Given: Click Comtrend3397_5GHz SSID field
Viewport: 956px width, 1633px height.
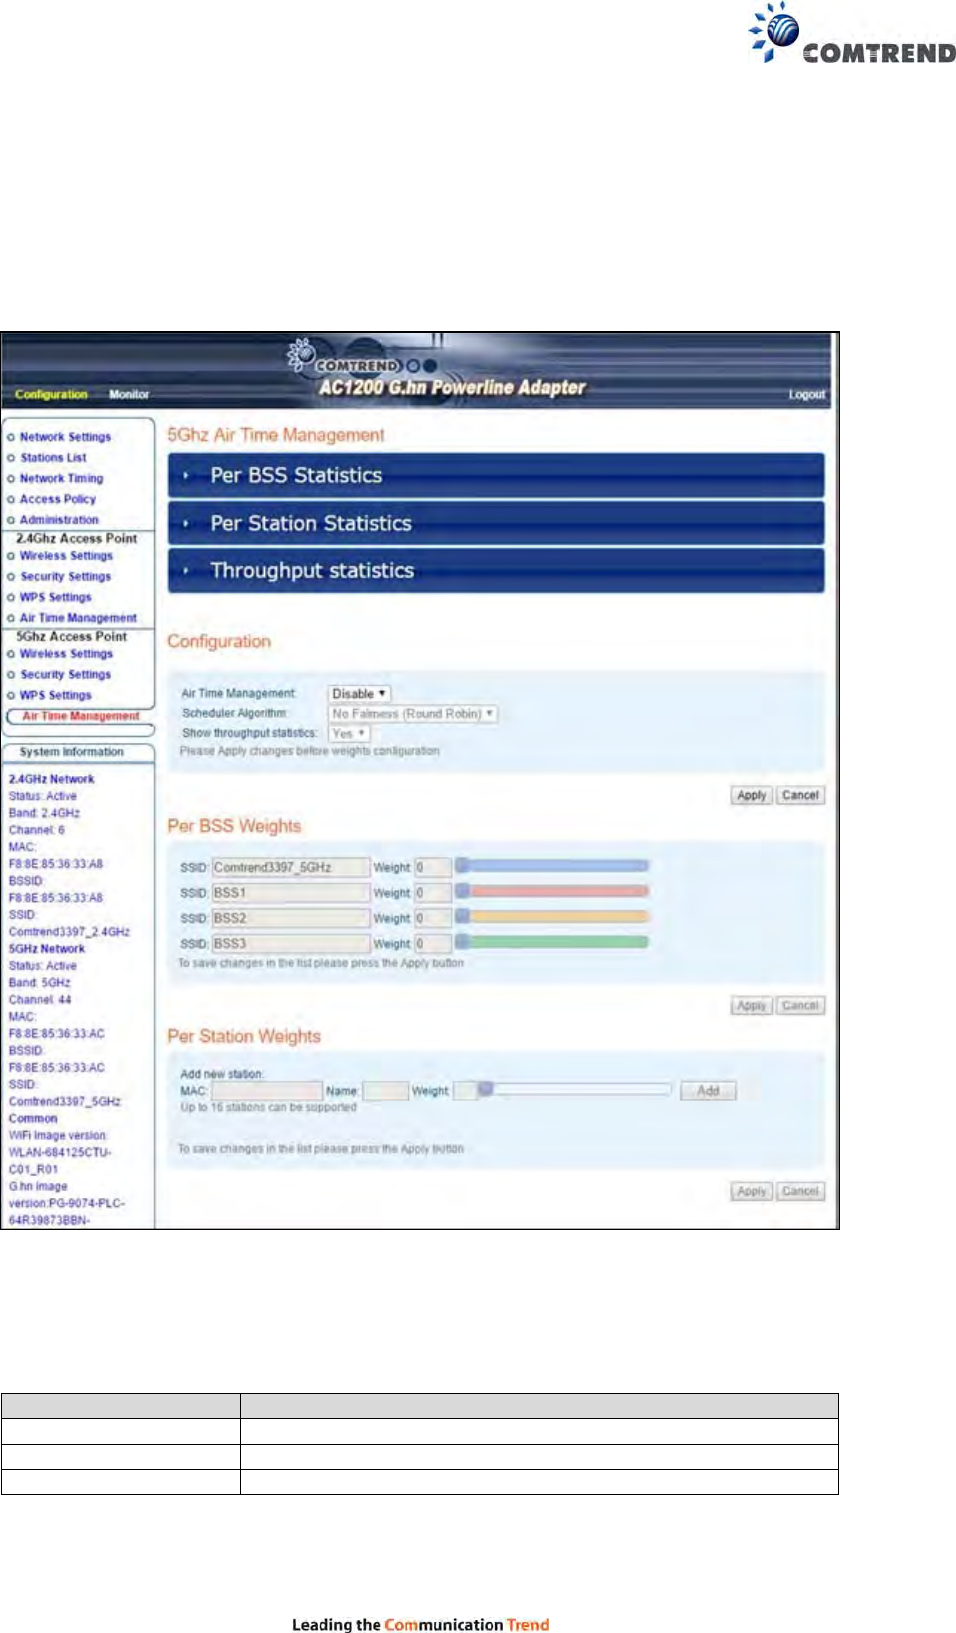Looking at the screenshot, I should [x=290, y=867].
